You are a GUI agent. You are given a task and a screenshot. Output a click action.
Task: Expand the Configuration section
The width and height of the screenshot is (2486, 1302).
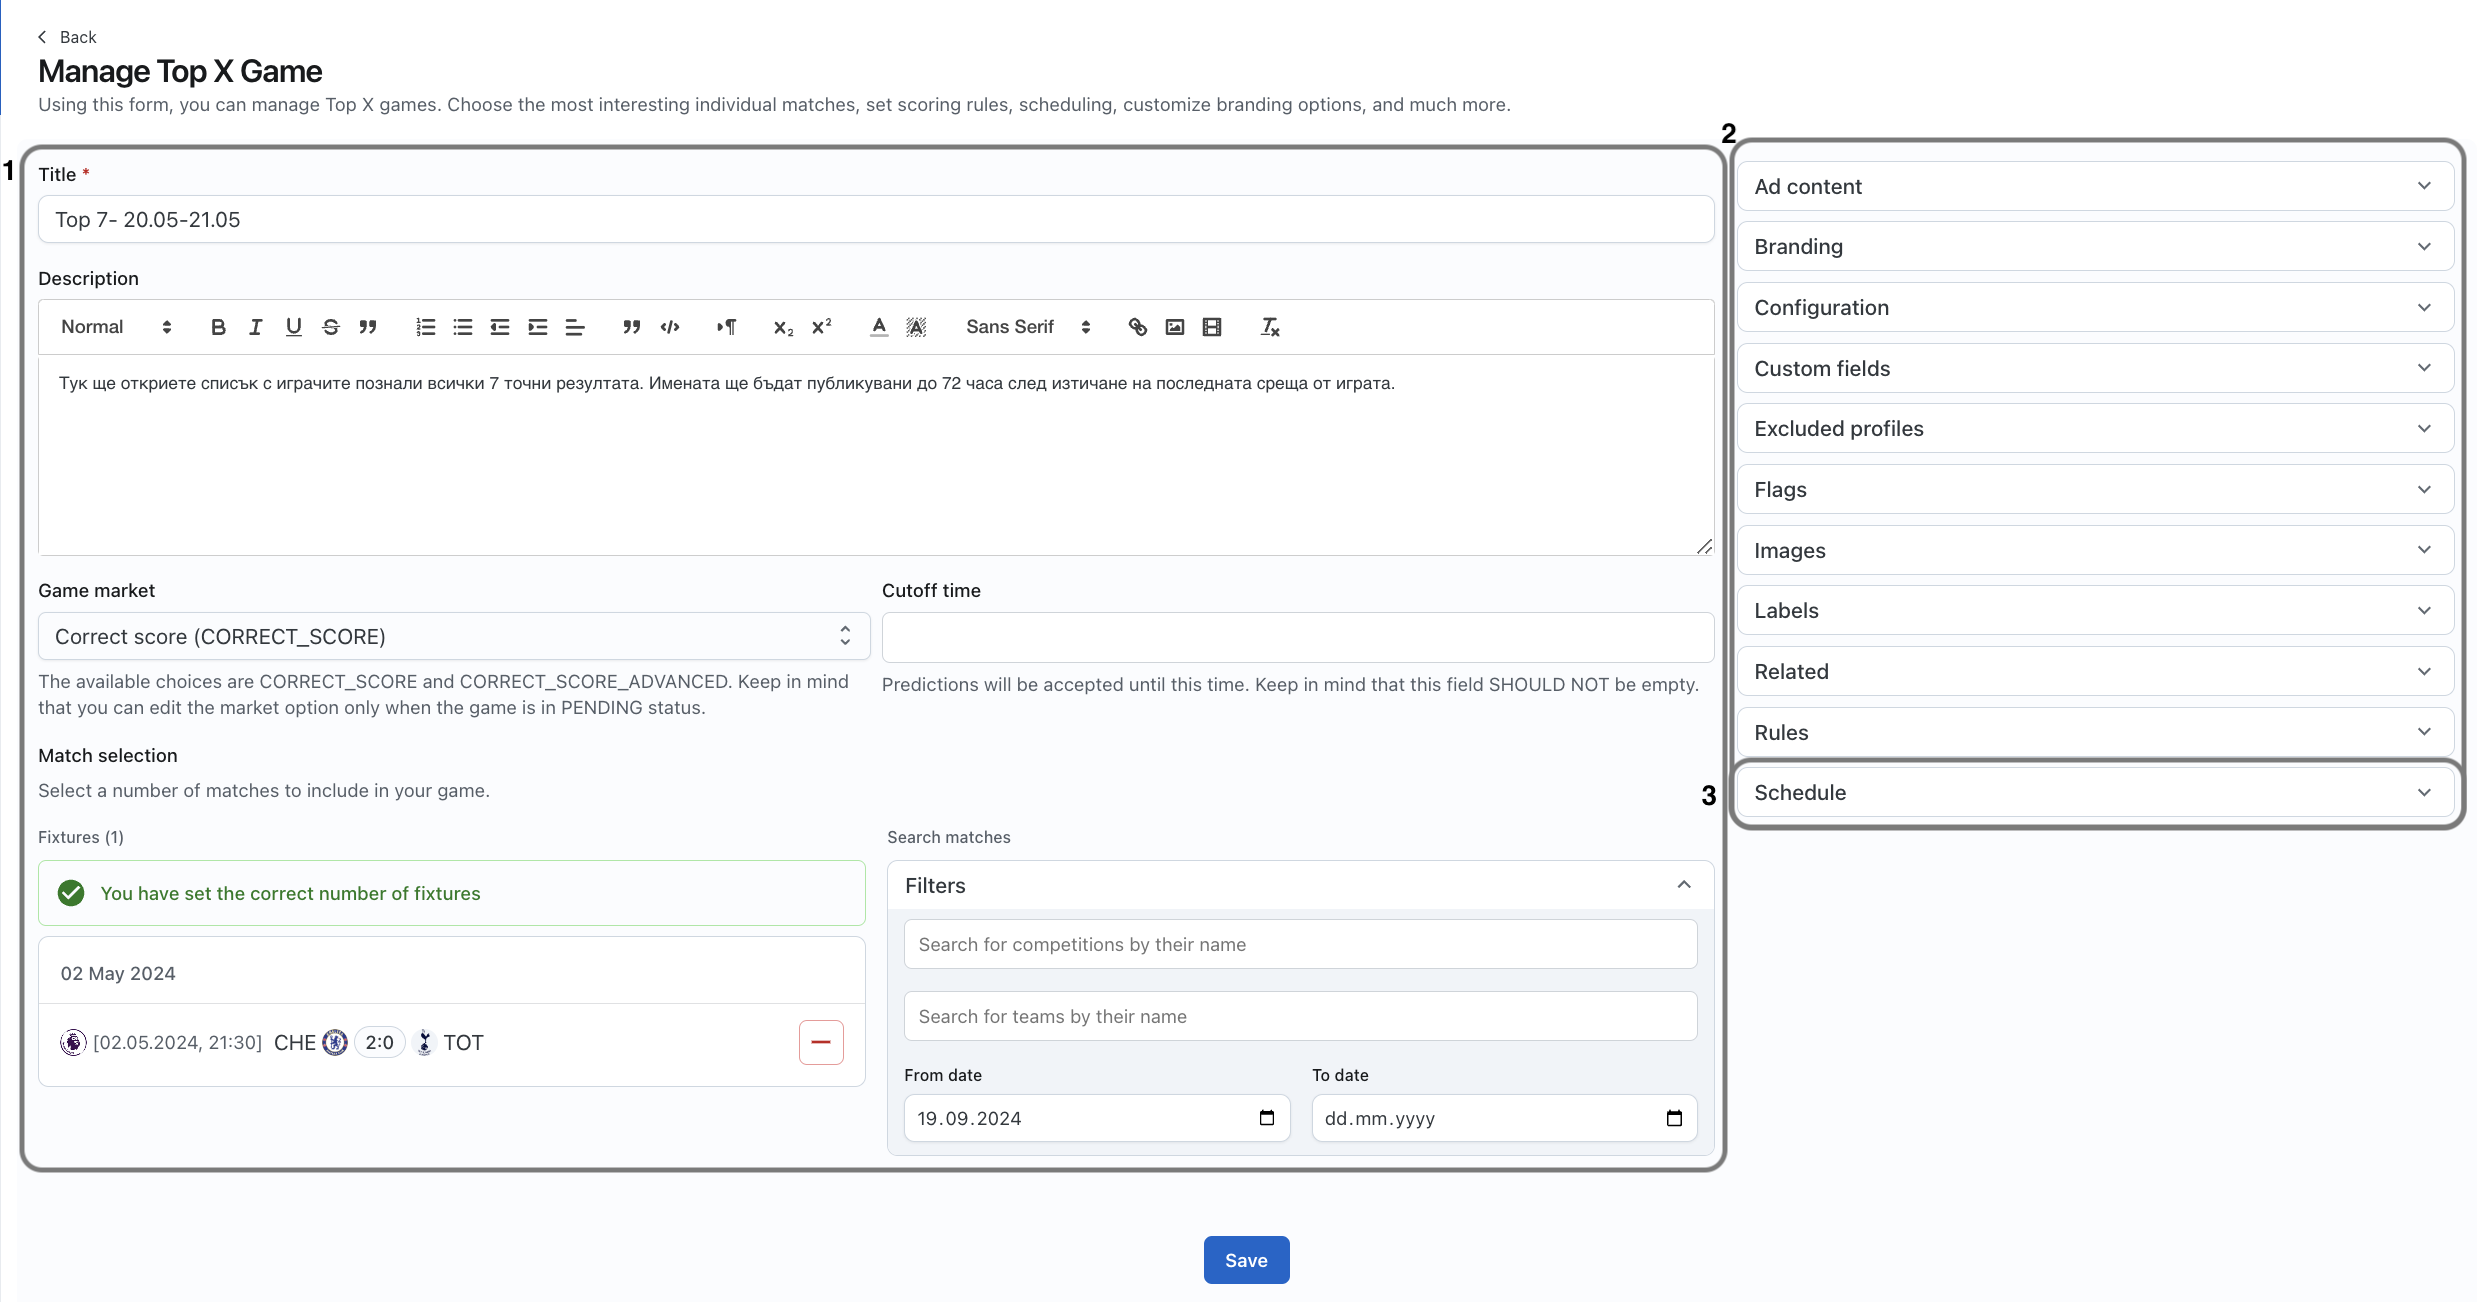(x=2095, y=307)
